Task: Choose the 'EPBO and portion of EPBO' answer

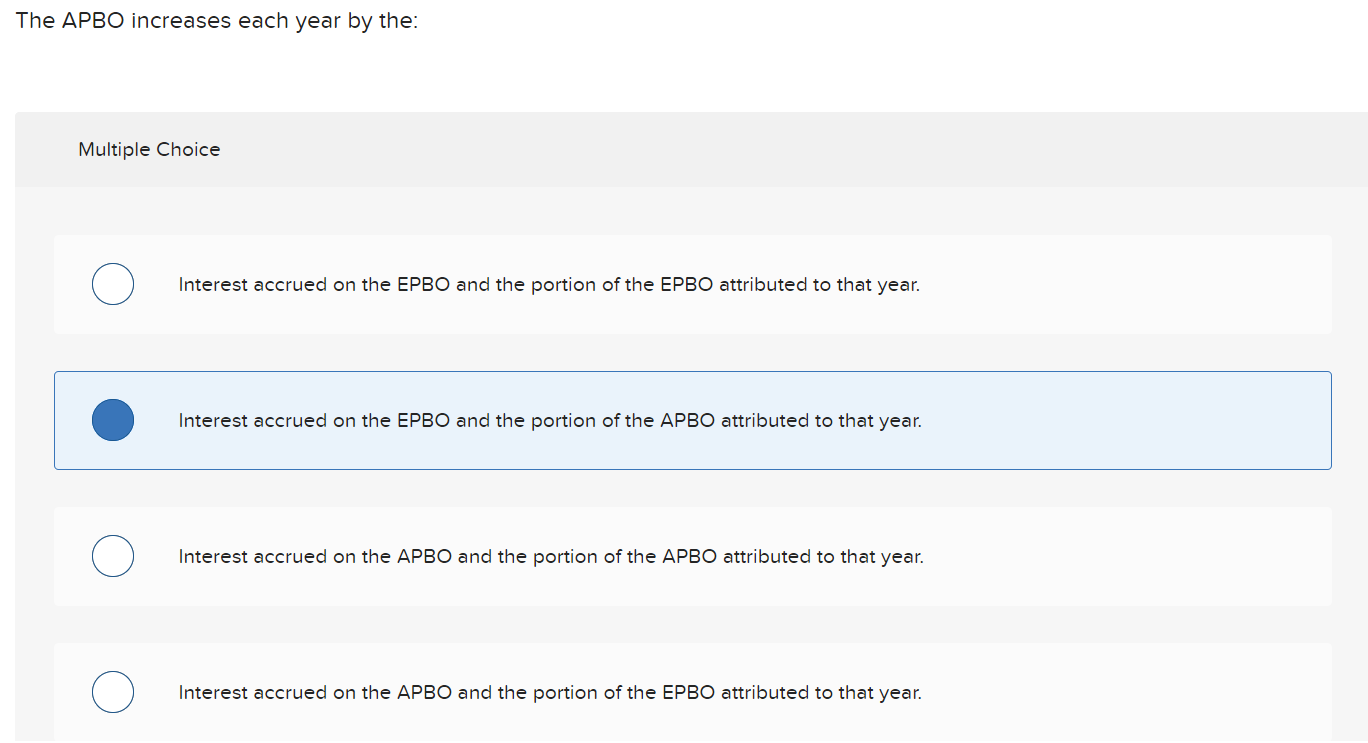Action: coord(113,284)
